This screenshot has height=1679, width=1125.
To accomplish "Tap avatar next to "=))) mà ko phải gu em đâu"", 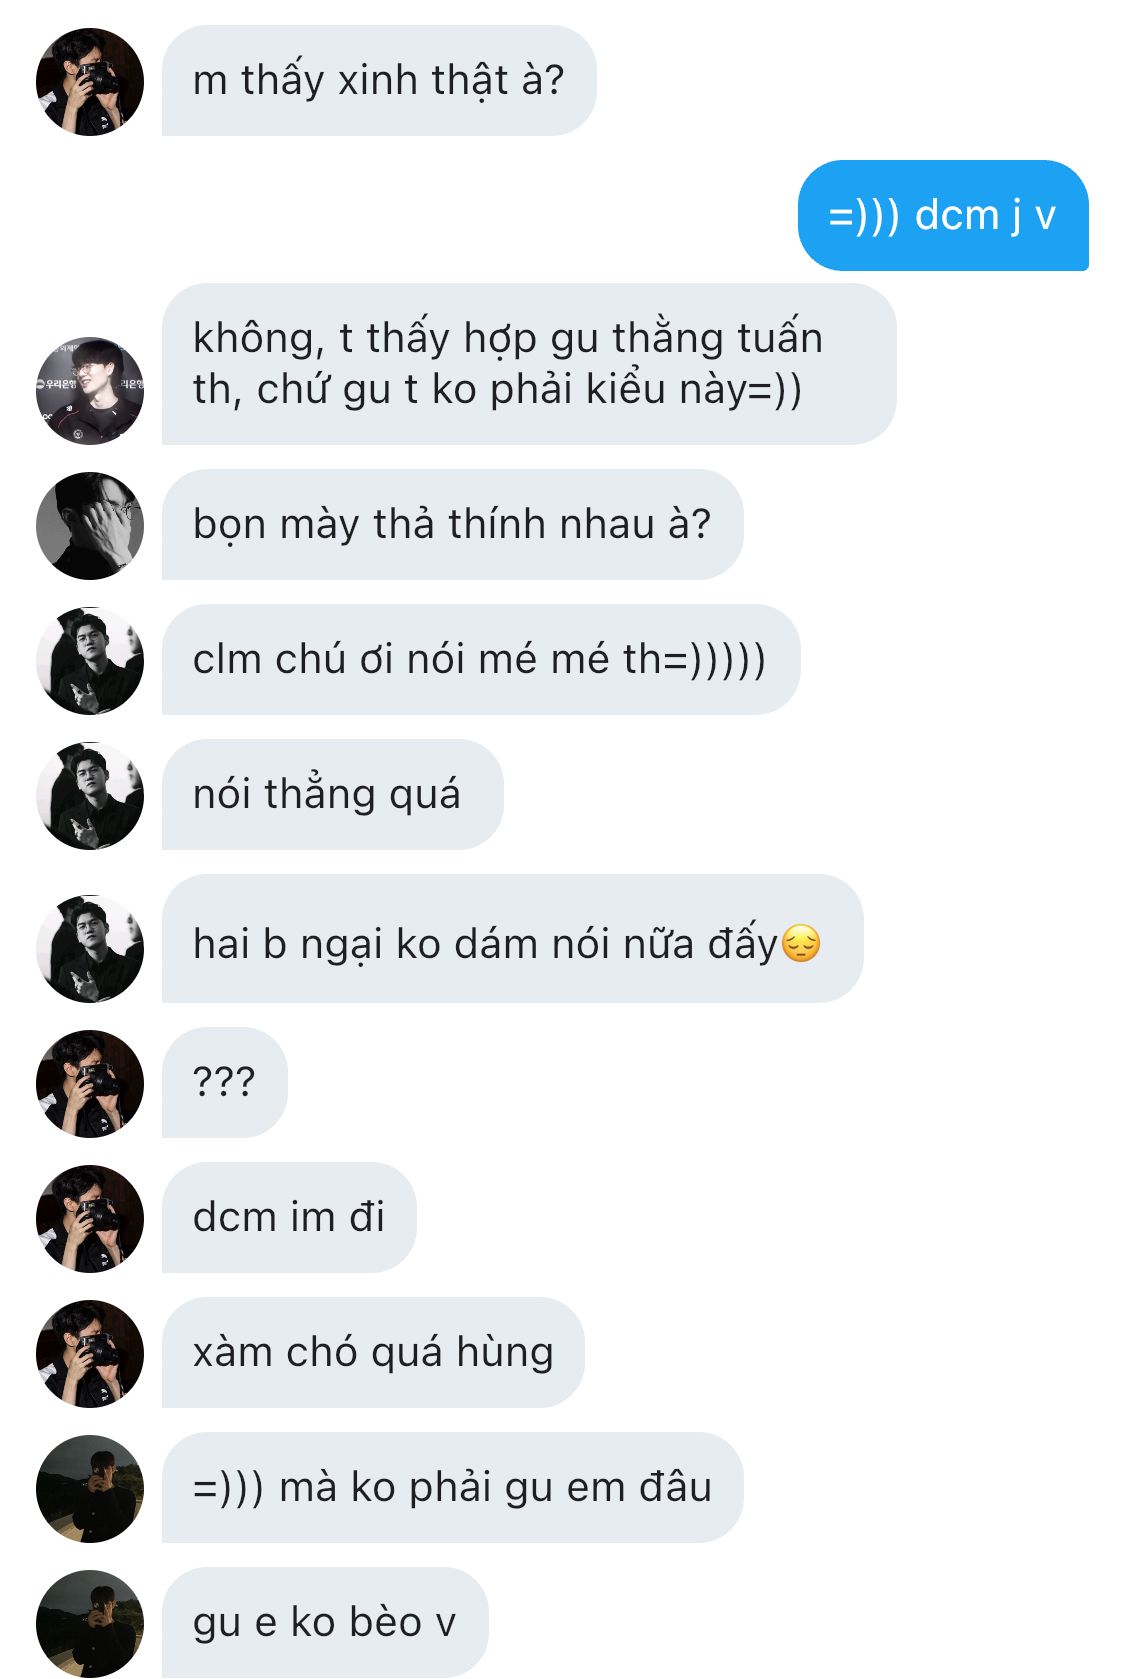I will coord(90,1489).
